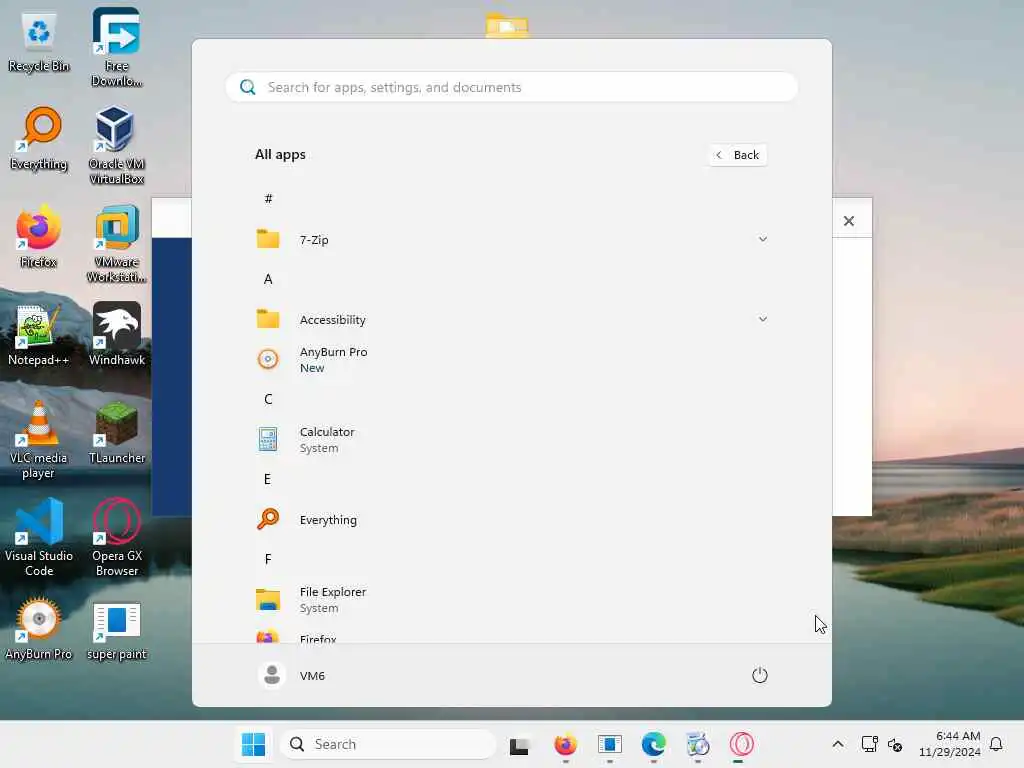The image size is (1024, 768).
Task: Close the background window behind Start menu
Action: click(848, 221)
